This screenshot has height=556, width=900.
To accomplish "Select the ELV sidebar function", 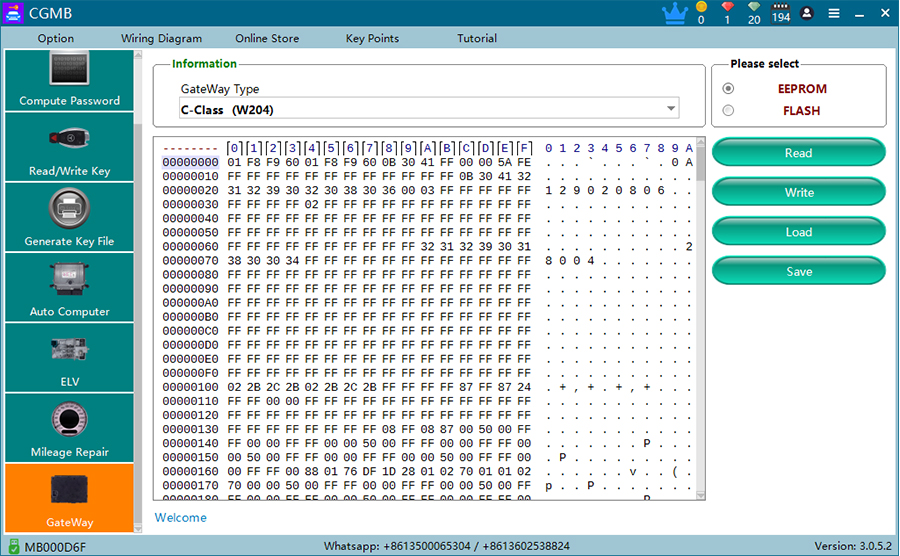I will click(69, 357).
